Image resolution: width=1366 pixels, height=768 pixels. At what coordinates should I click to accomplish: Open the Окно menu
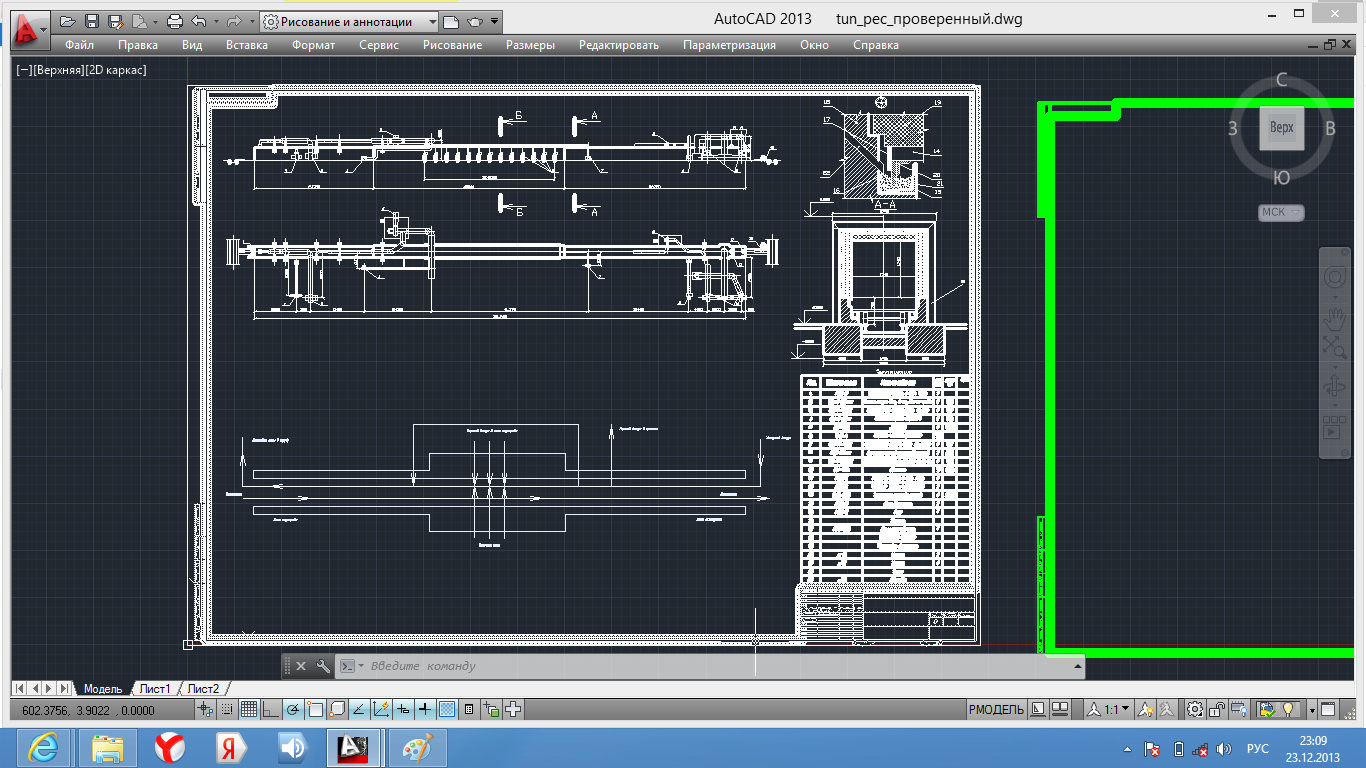point(815,45)
